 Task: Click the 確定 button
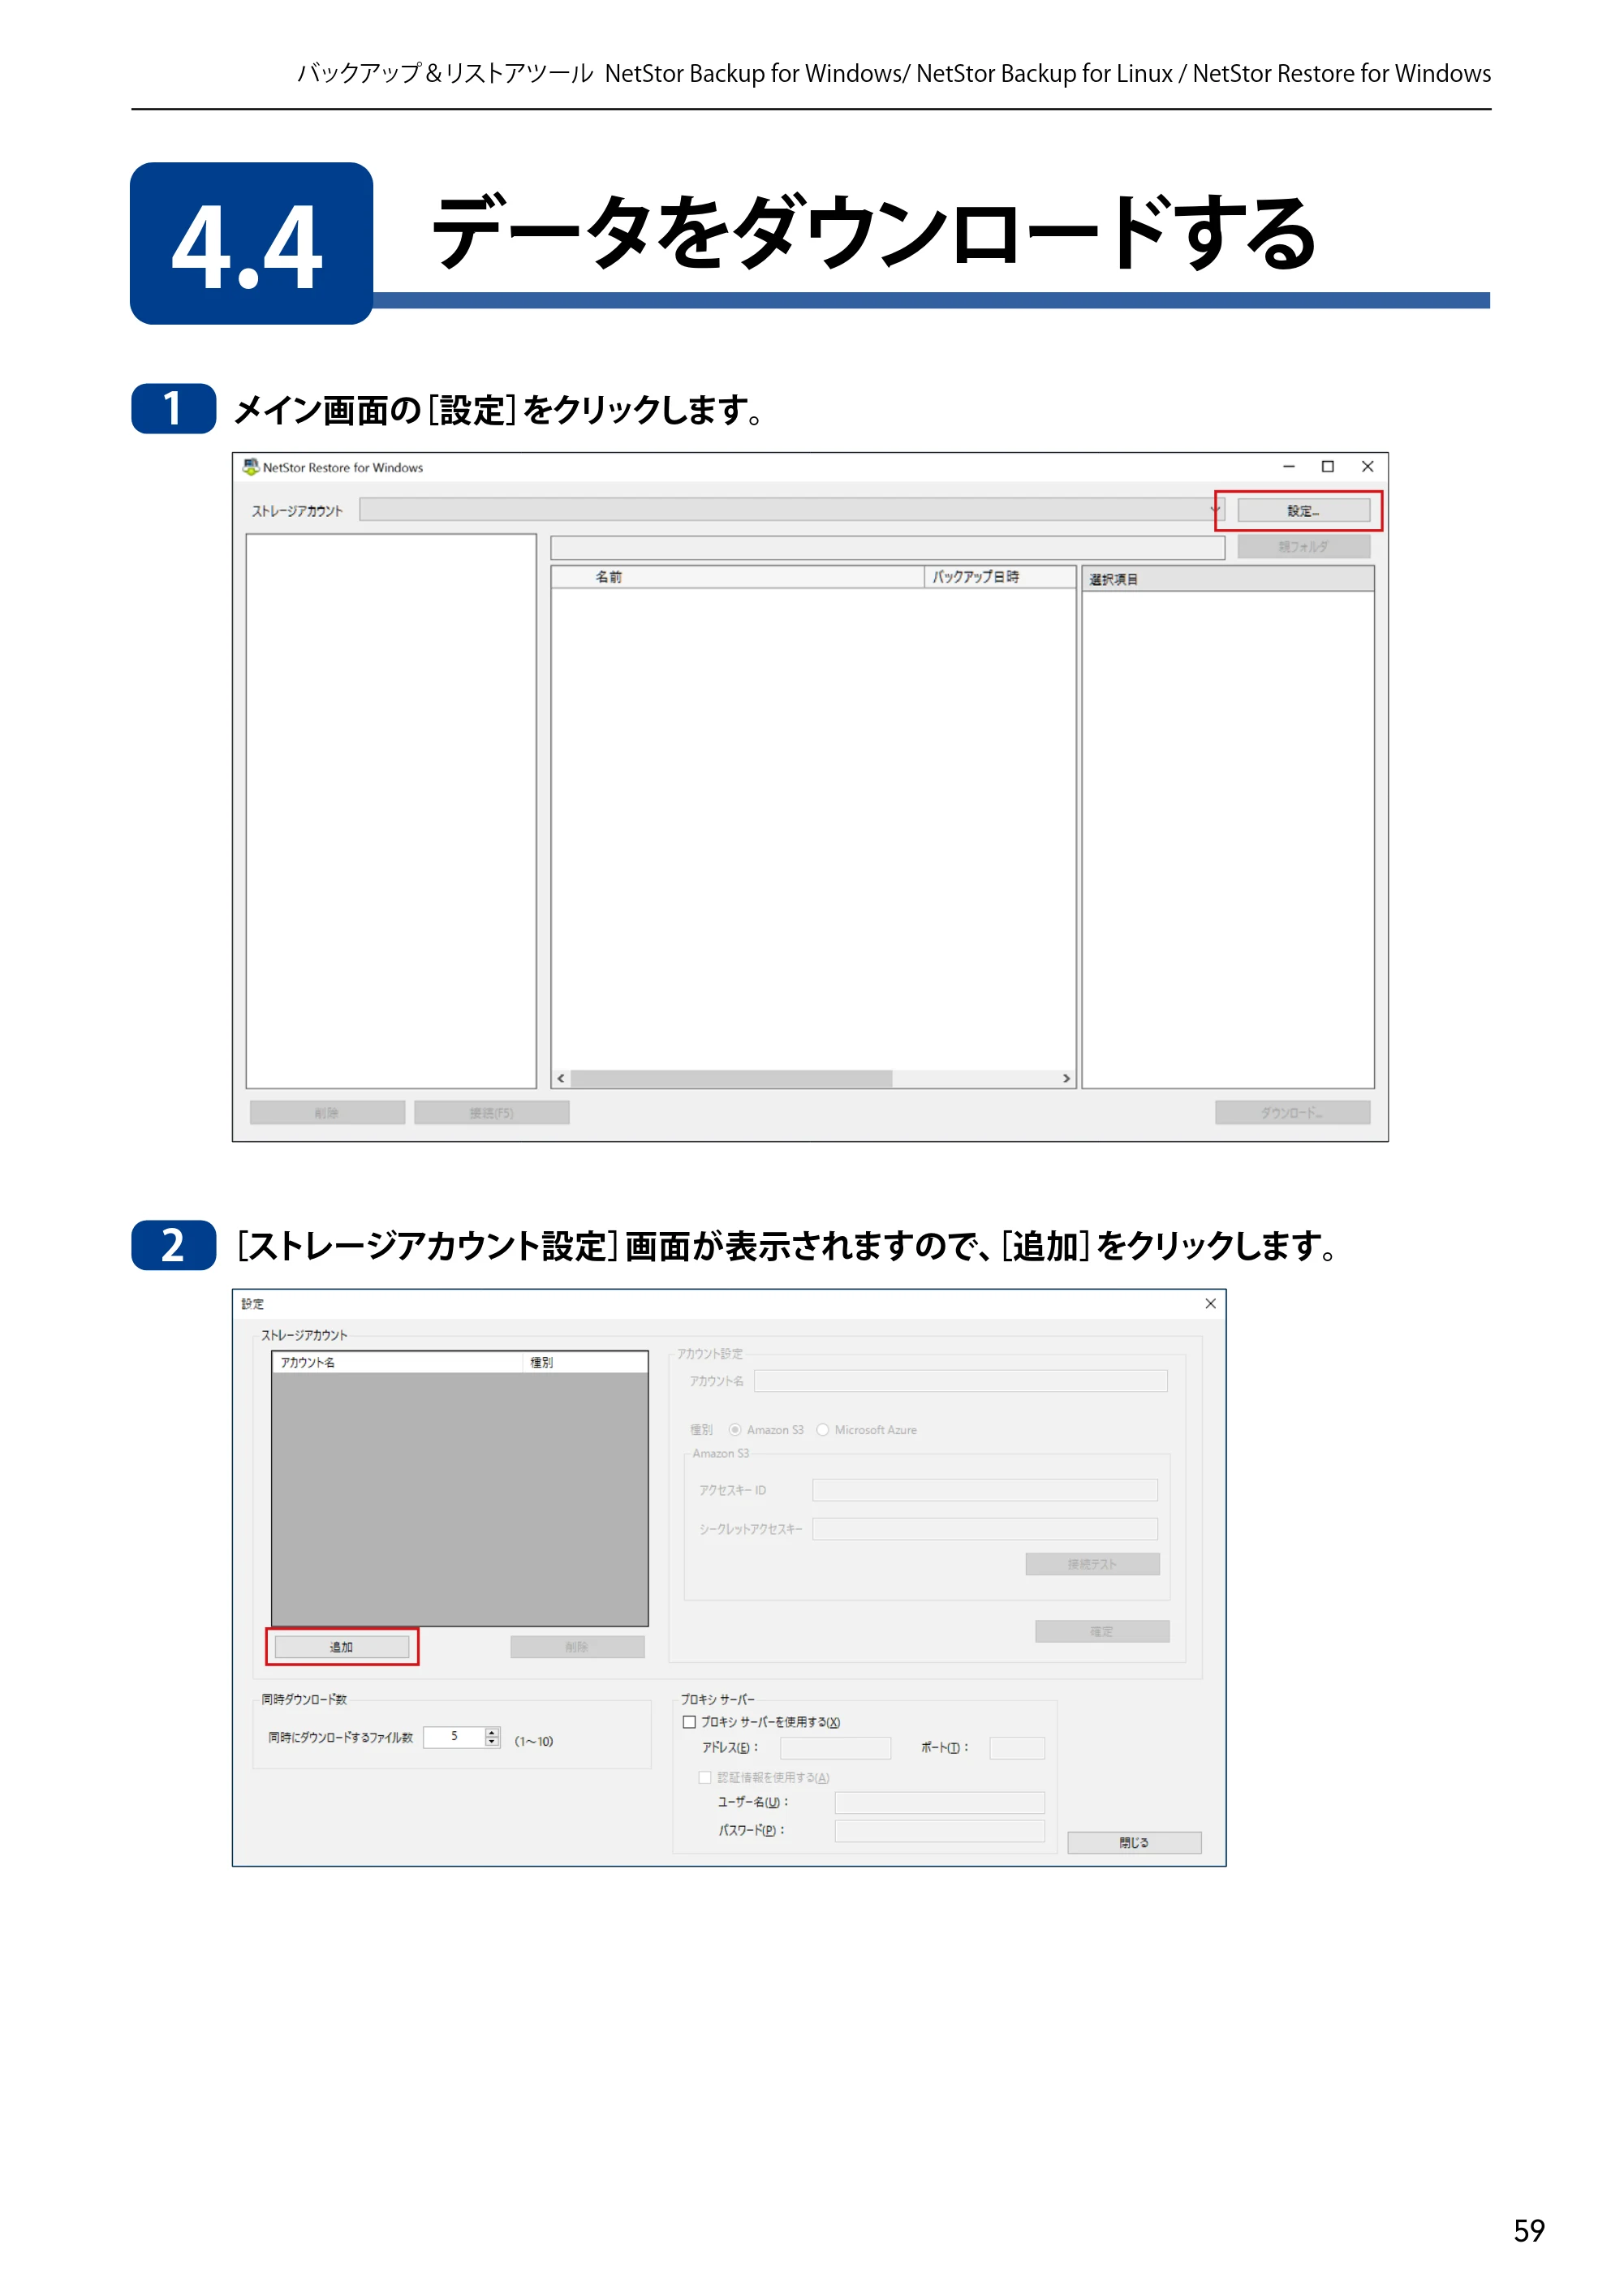click(x=1102, y=1631)
